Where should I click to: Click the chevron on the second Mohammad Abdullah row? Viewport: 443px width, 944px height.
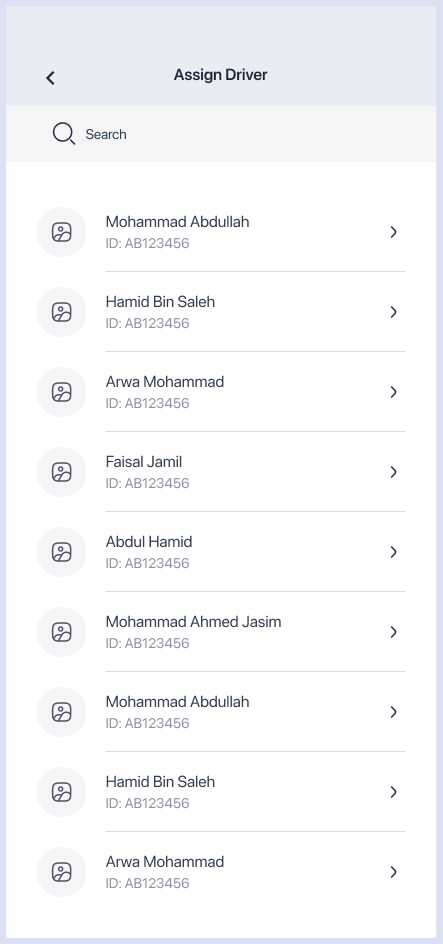click(394, 712)
